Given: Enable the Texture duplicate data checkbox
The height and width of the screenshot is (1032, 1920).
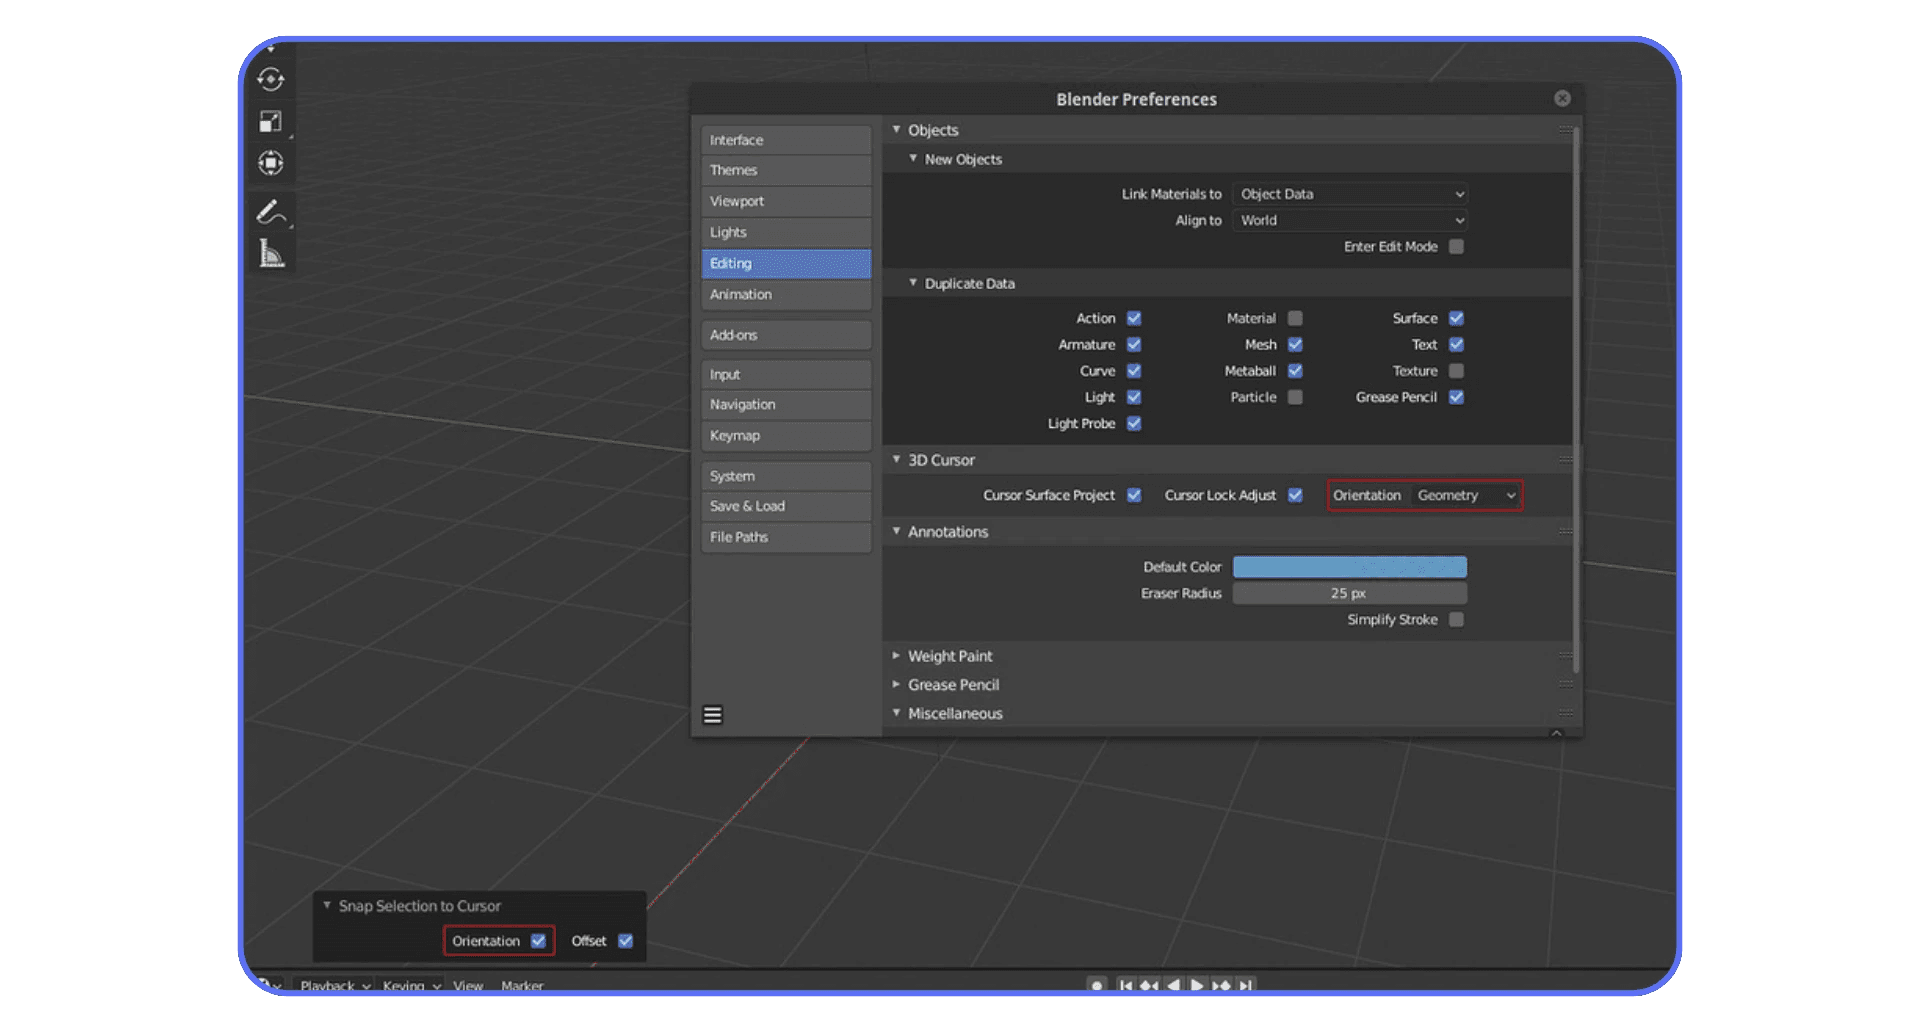Looking at the screenshot, I should (x=1456, y=370).
